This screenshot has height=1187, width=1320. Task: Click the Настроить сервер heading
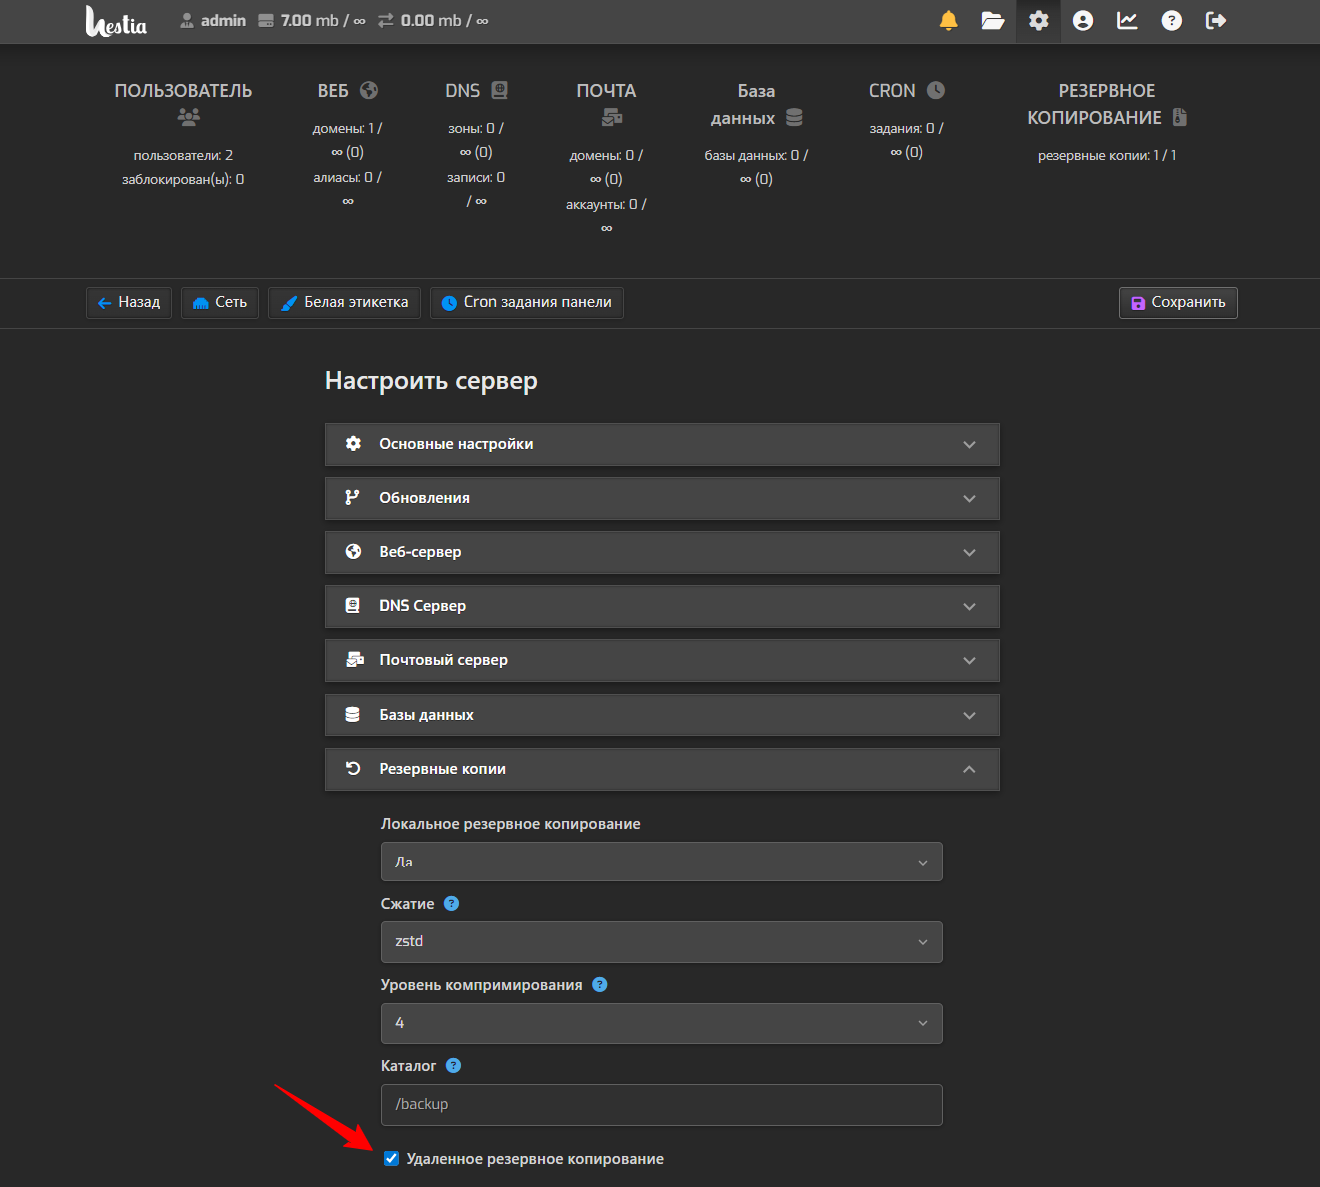coord(431,381)
